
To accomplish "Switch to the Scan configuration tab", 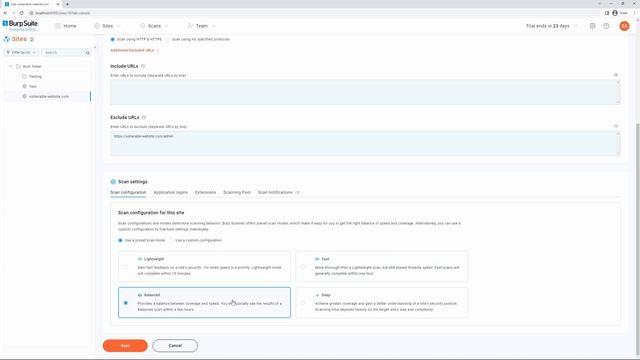I will (128, 192).
